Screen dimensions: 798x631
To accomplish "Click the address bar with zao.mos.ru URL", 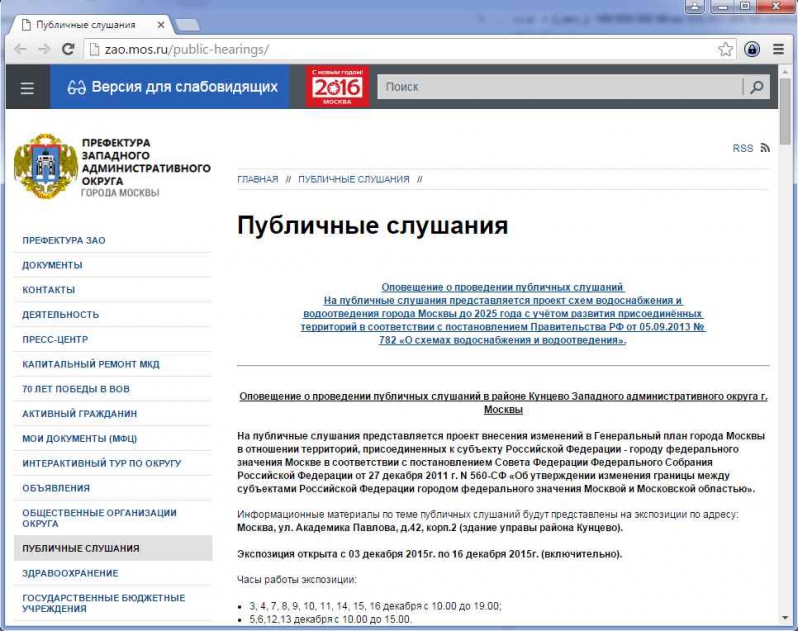I will click(x=400, y=49).
